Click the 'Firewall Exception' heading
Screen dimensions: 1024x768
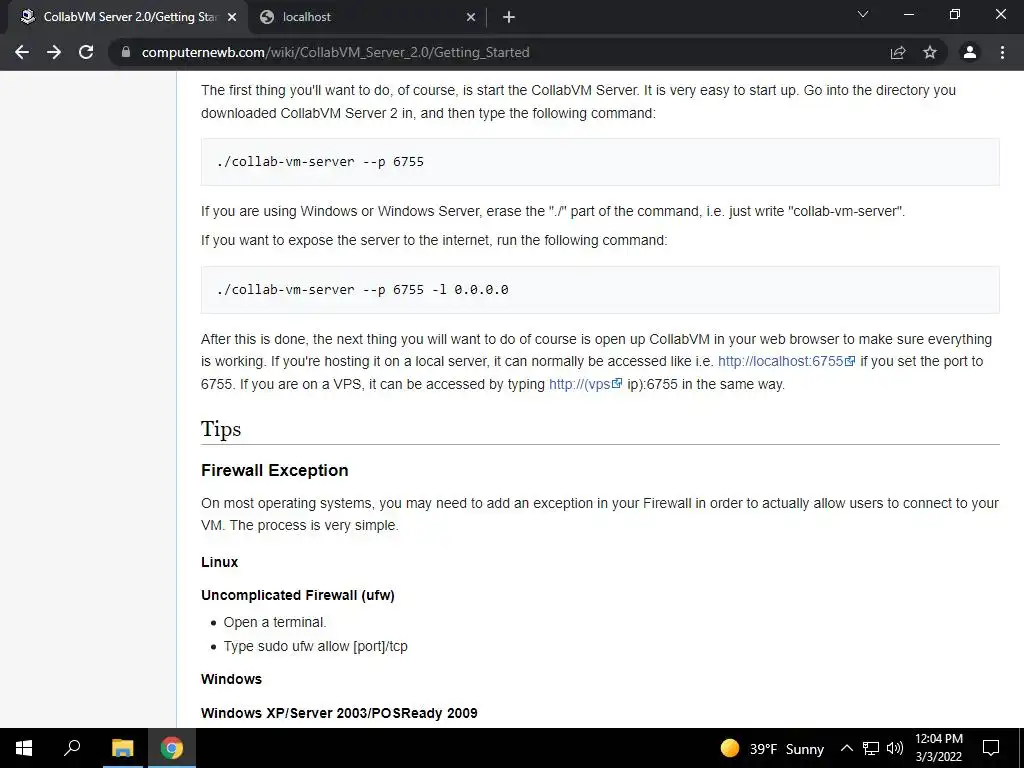[274, 470]
